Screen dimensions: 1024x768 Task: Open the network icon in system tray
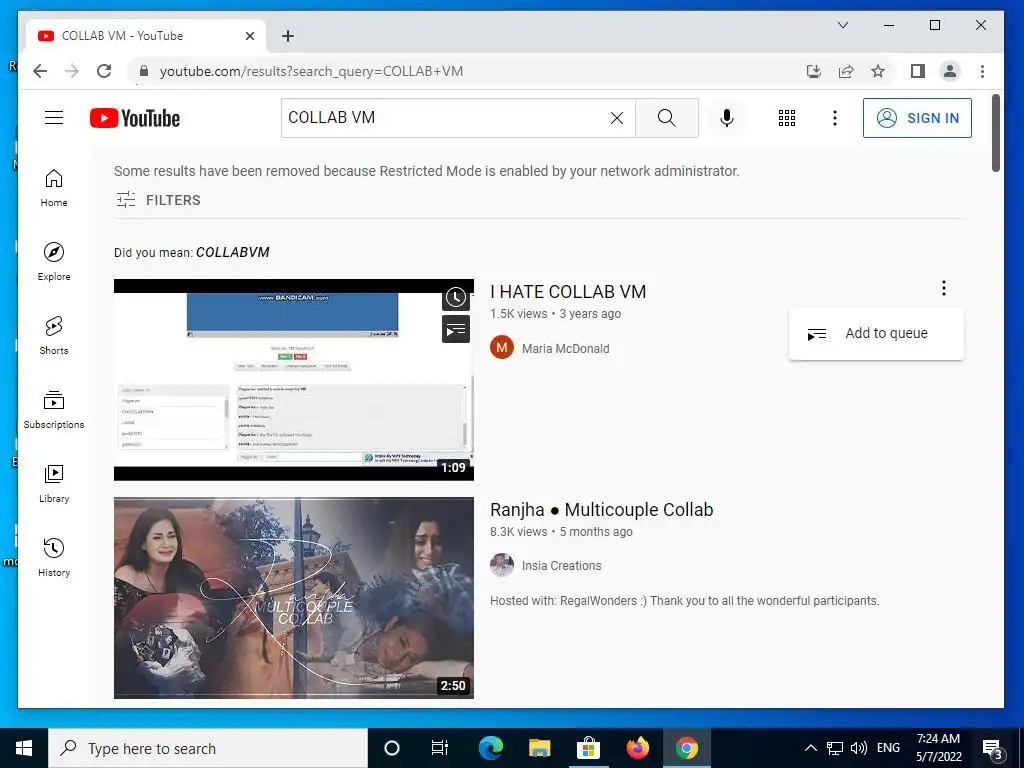click(835, 748)
